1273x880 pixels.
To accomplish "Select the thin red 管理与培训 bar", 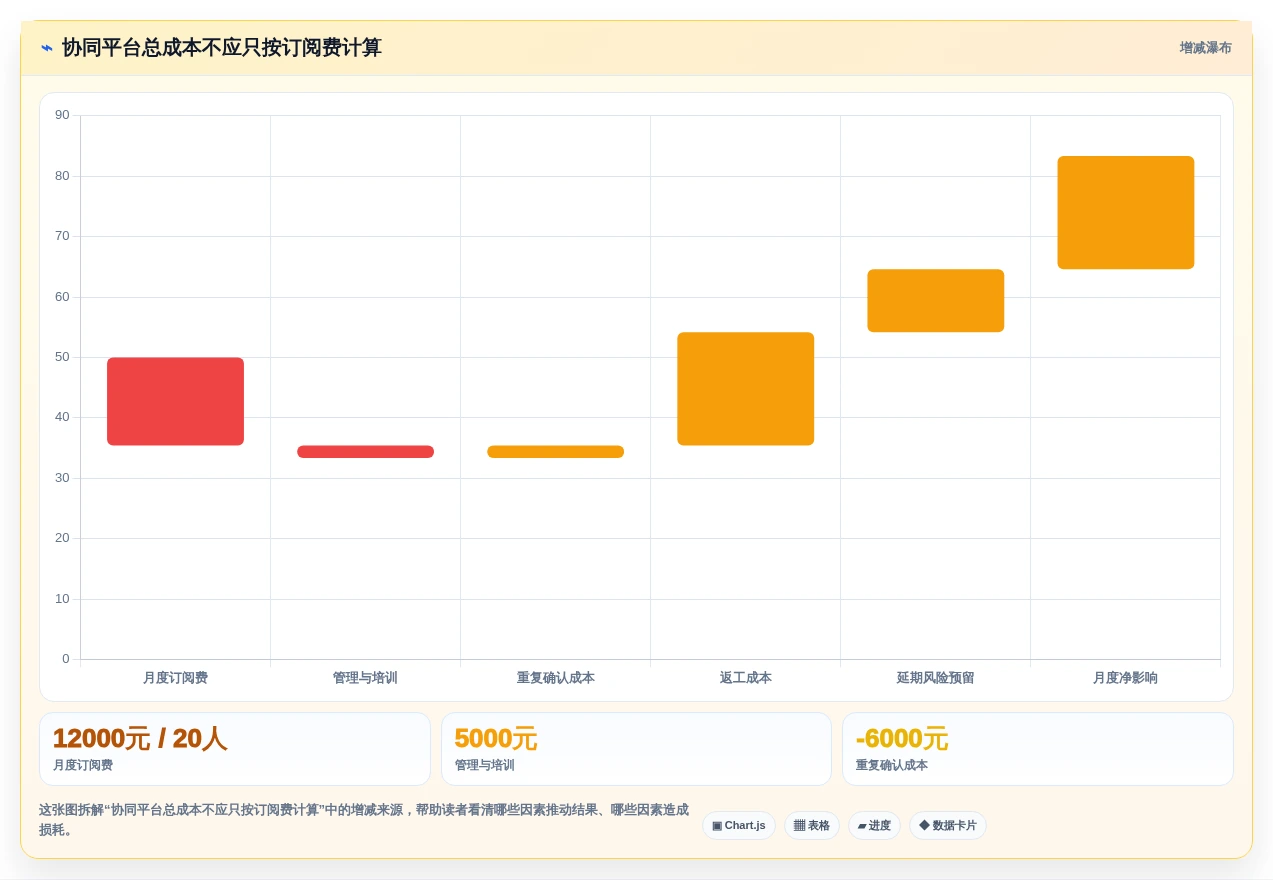I will [x=365, y=451].
